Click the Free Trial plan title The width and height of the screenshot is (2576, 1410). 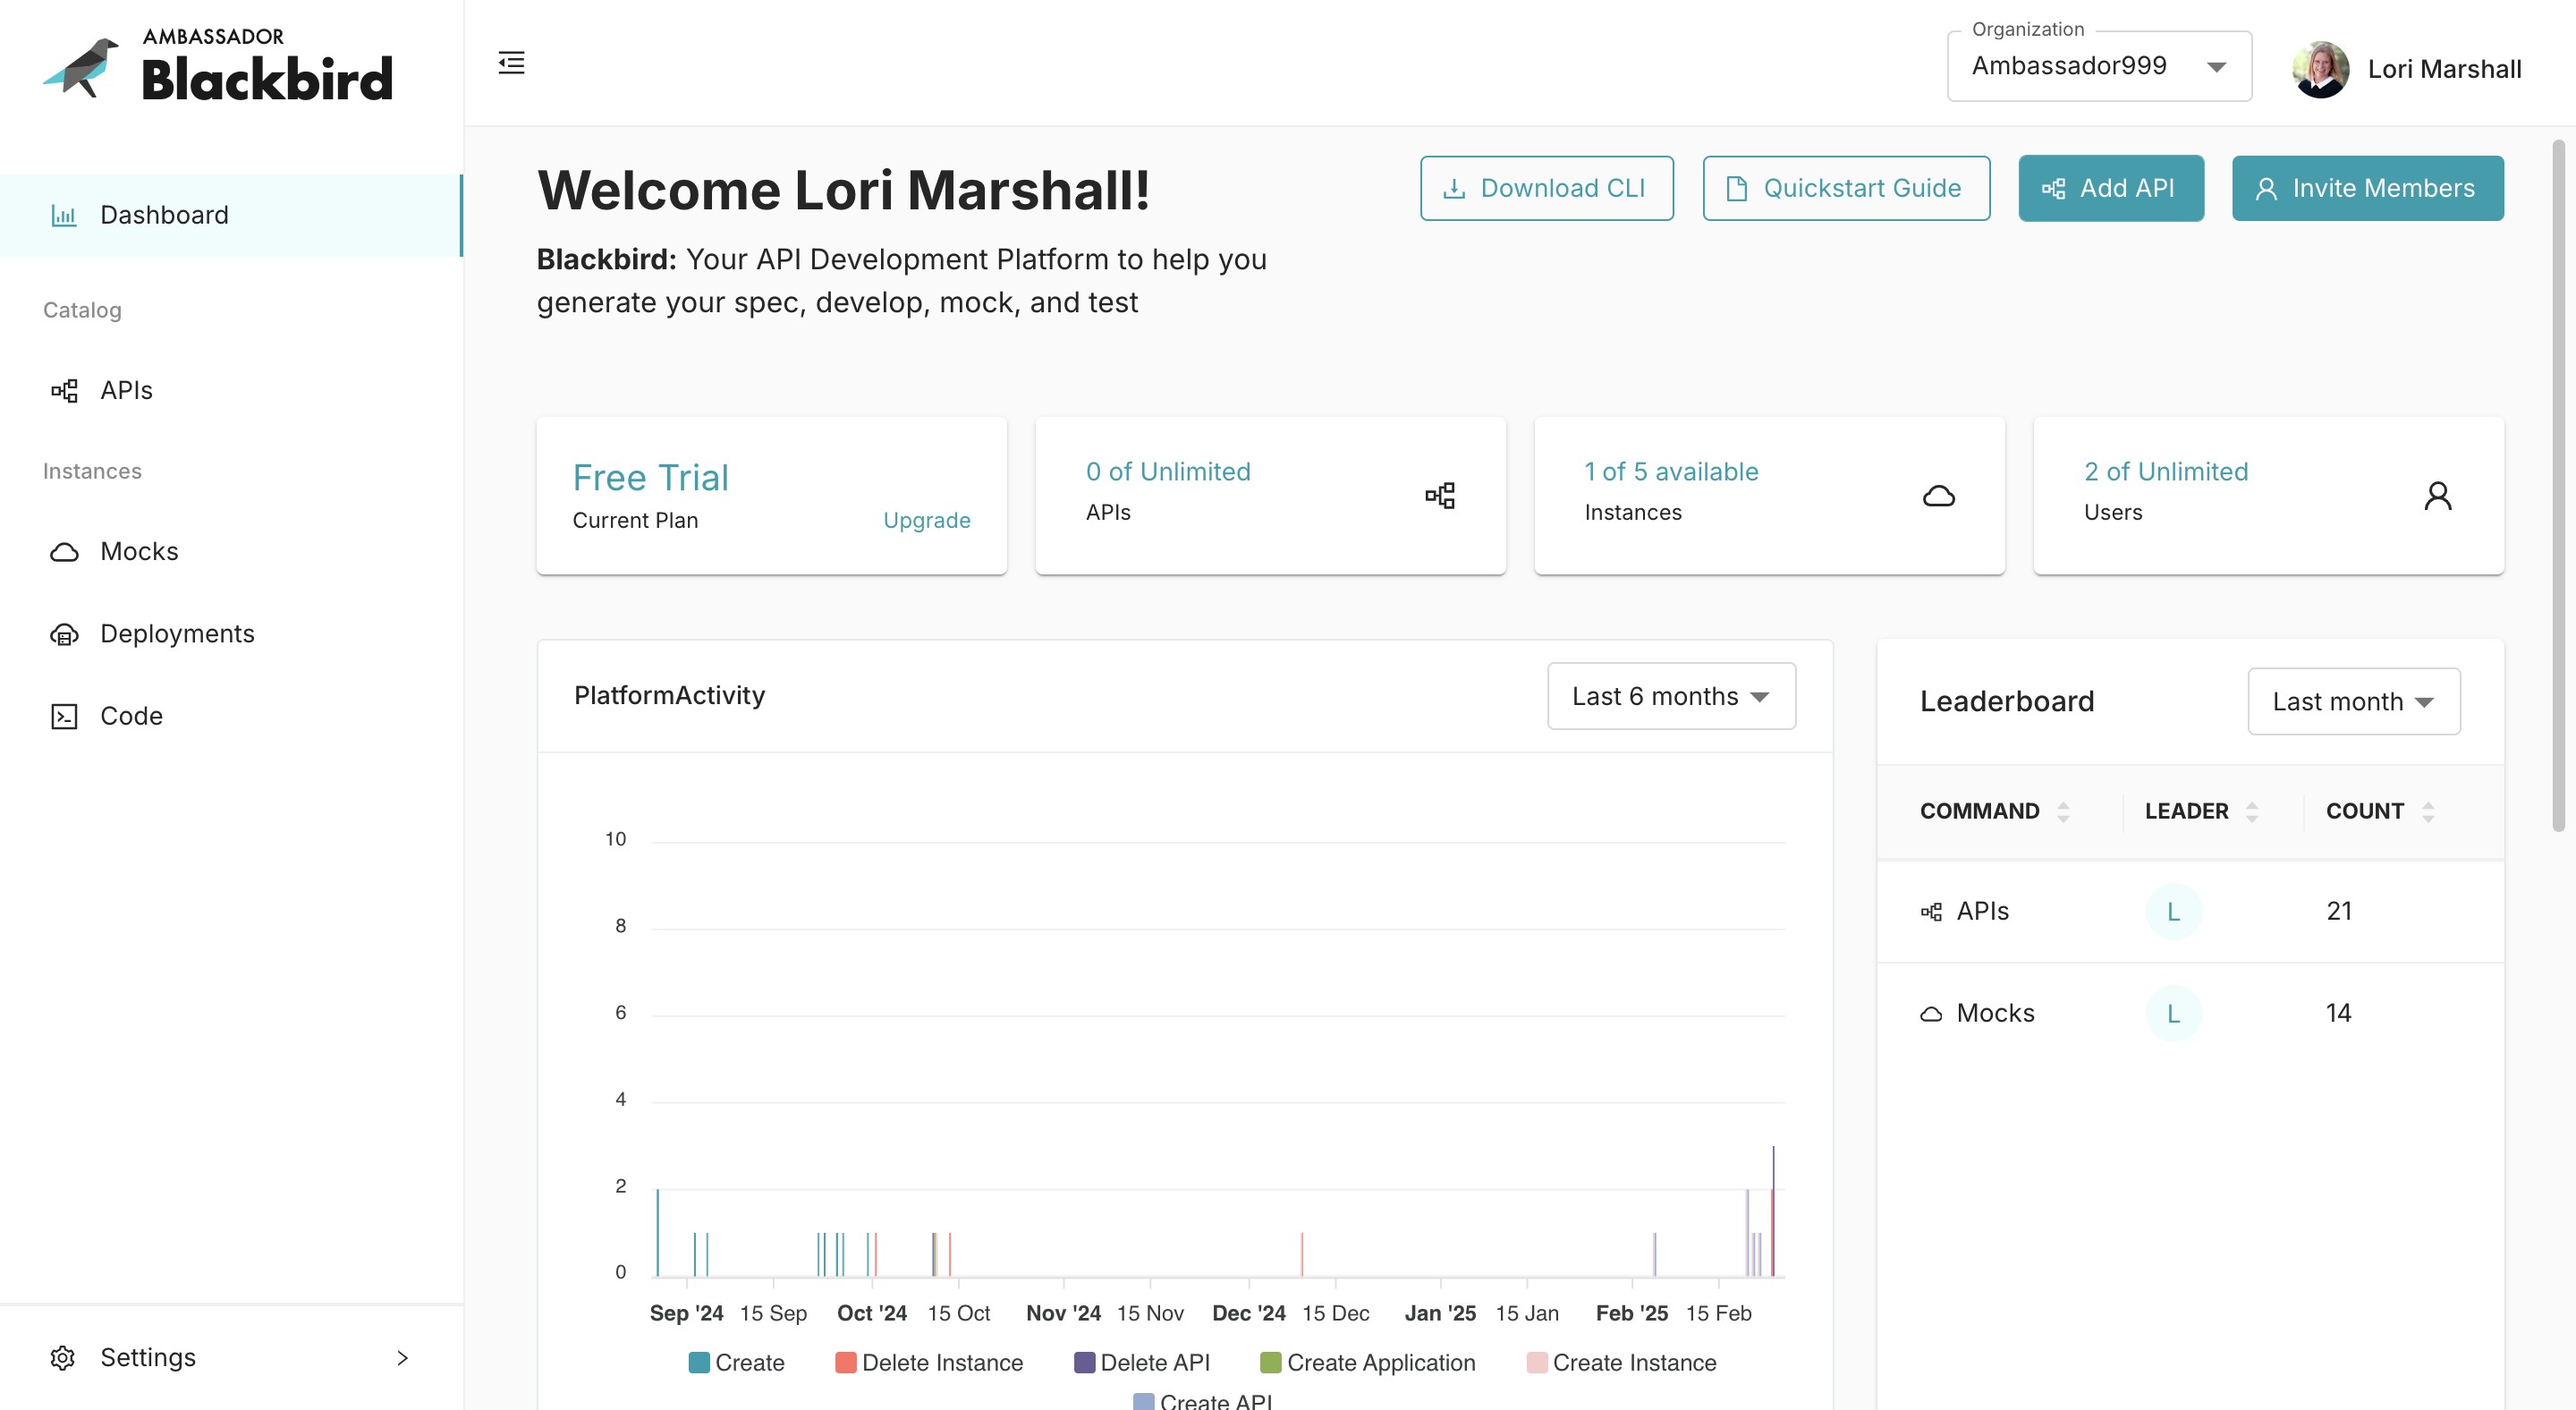point(650,478)
